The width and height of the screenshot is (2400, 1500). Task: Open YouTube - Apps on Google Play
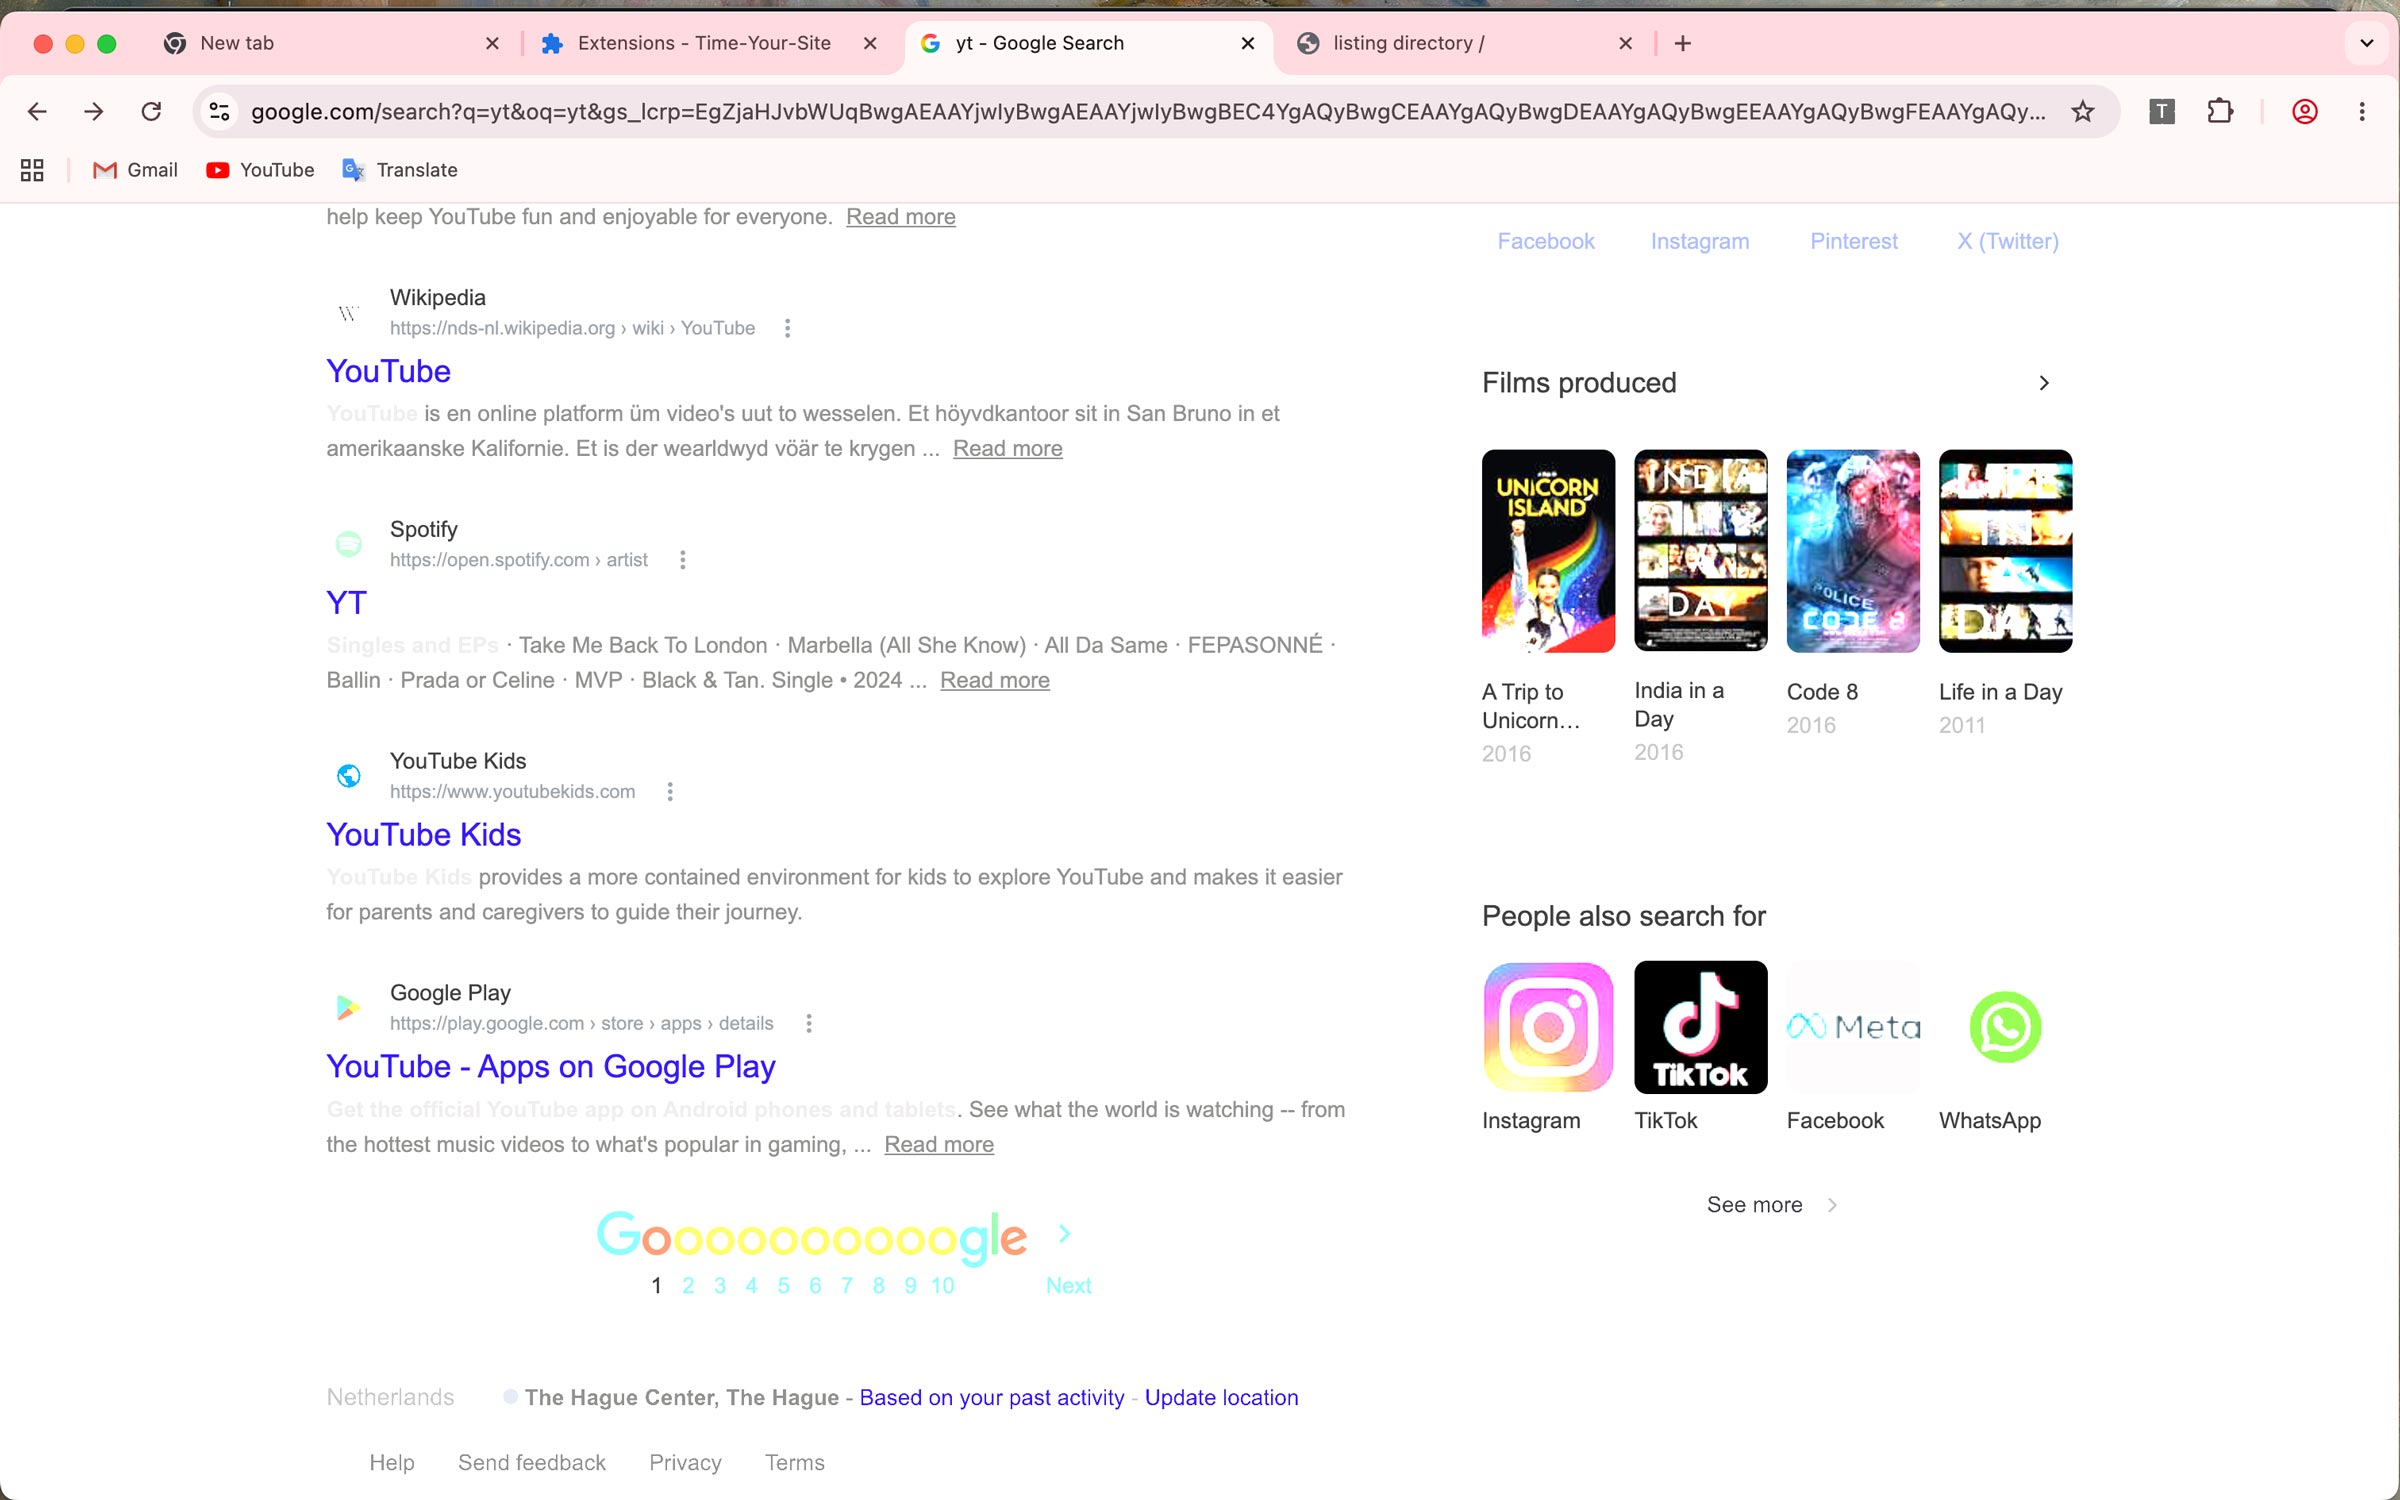click(550, 1067)
